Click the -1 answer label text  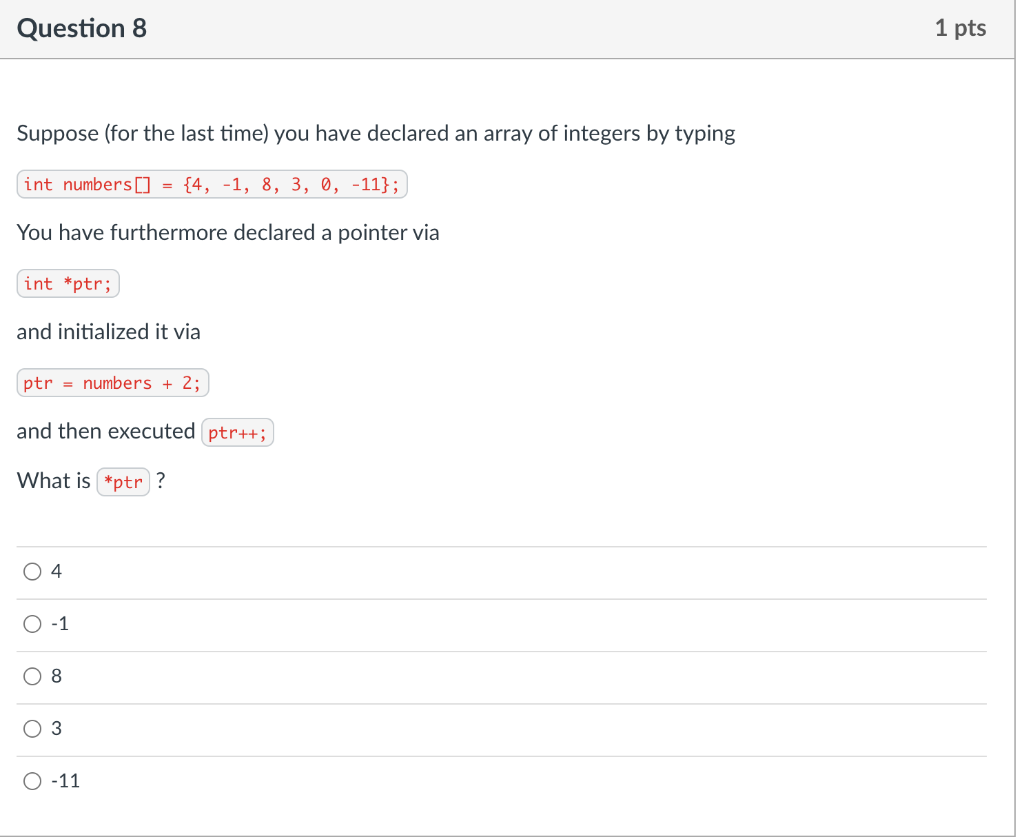[59, 624]
